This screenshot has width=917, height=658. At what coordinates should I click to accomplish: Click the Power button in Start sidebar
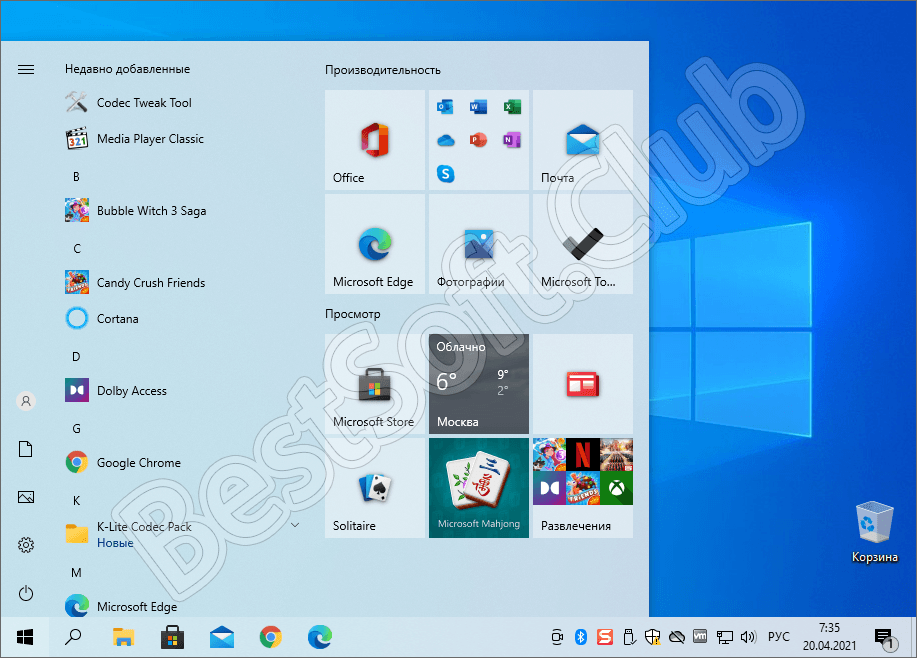26,594
